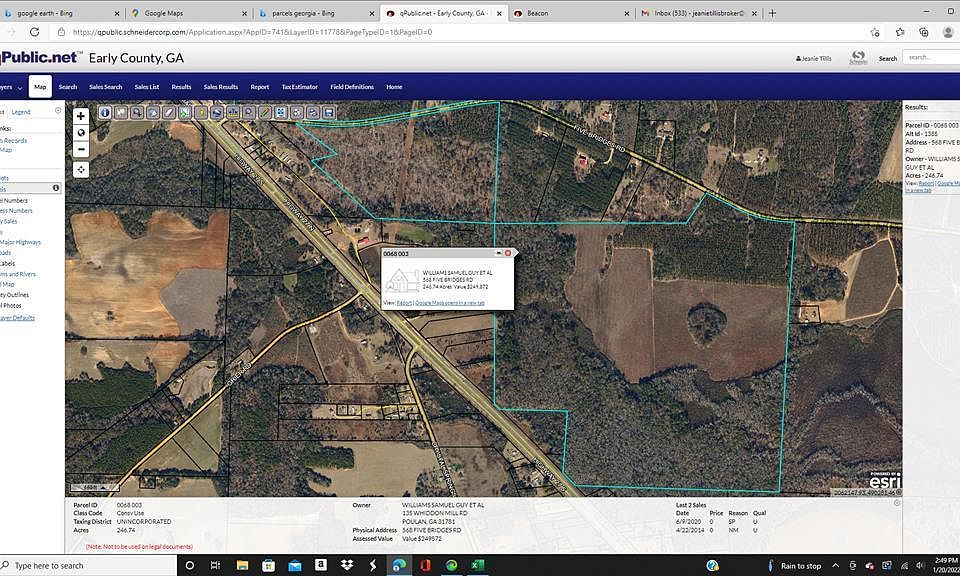This screenshot has width=960, height=576.
Task: Open the Sales Search tab
Action: coord(105,87)
